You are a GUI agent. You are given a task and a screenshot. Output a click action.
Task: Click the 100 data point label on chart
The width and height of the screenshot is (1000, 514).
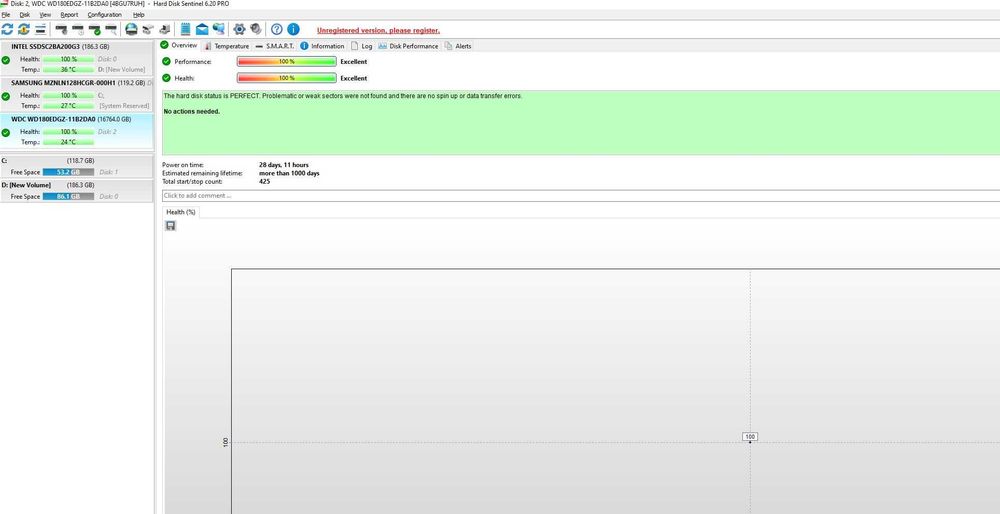[x=750, y=437]
